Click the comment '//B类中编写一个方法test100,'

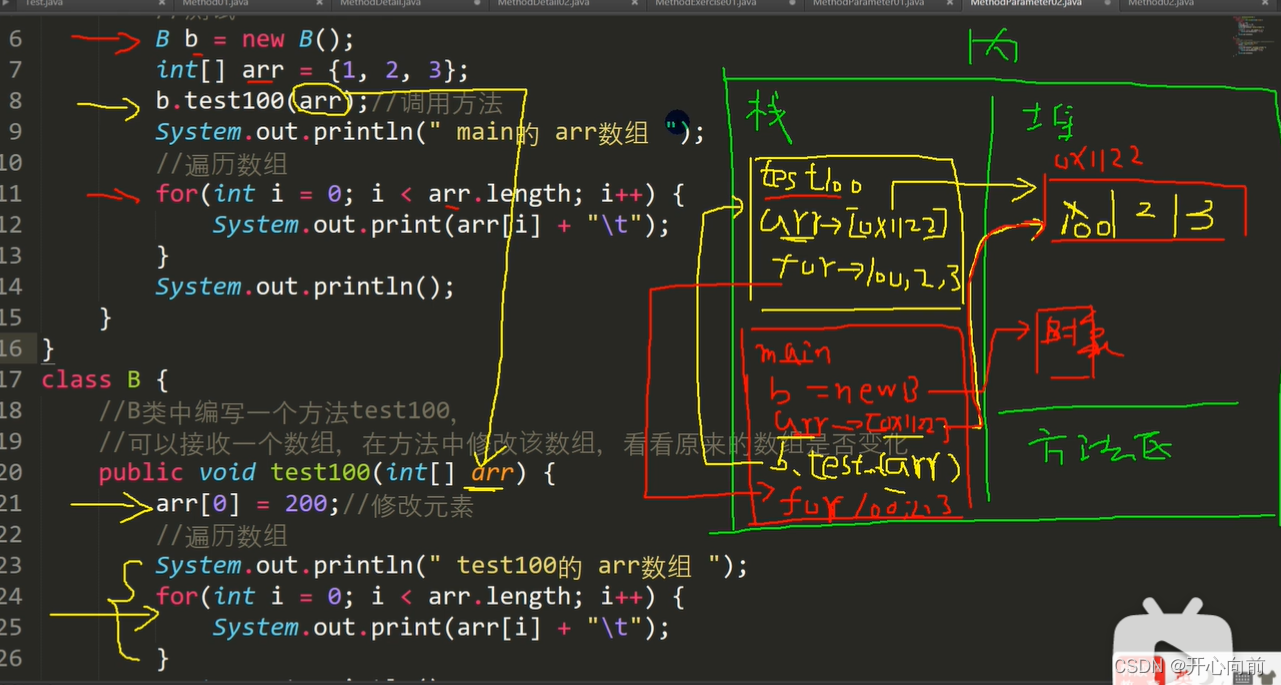[x=278, y=411]
